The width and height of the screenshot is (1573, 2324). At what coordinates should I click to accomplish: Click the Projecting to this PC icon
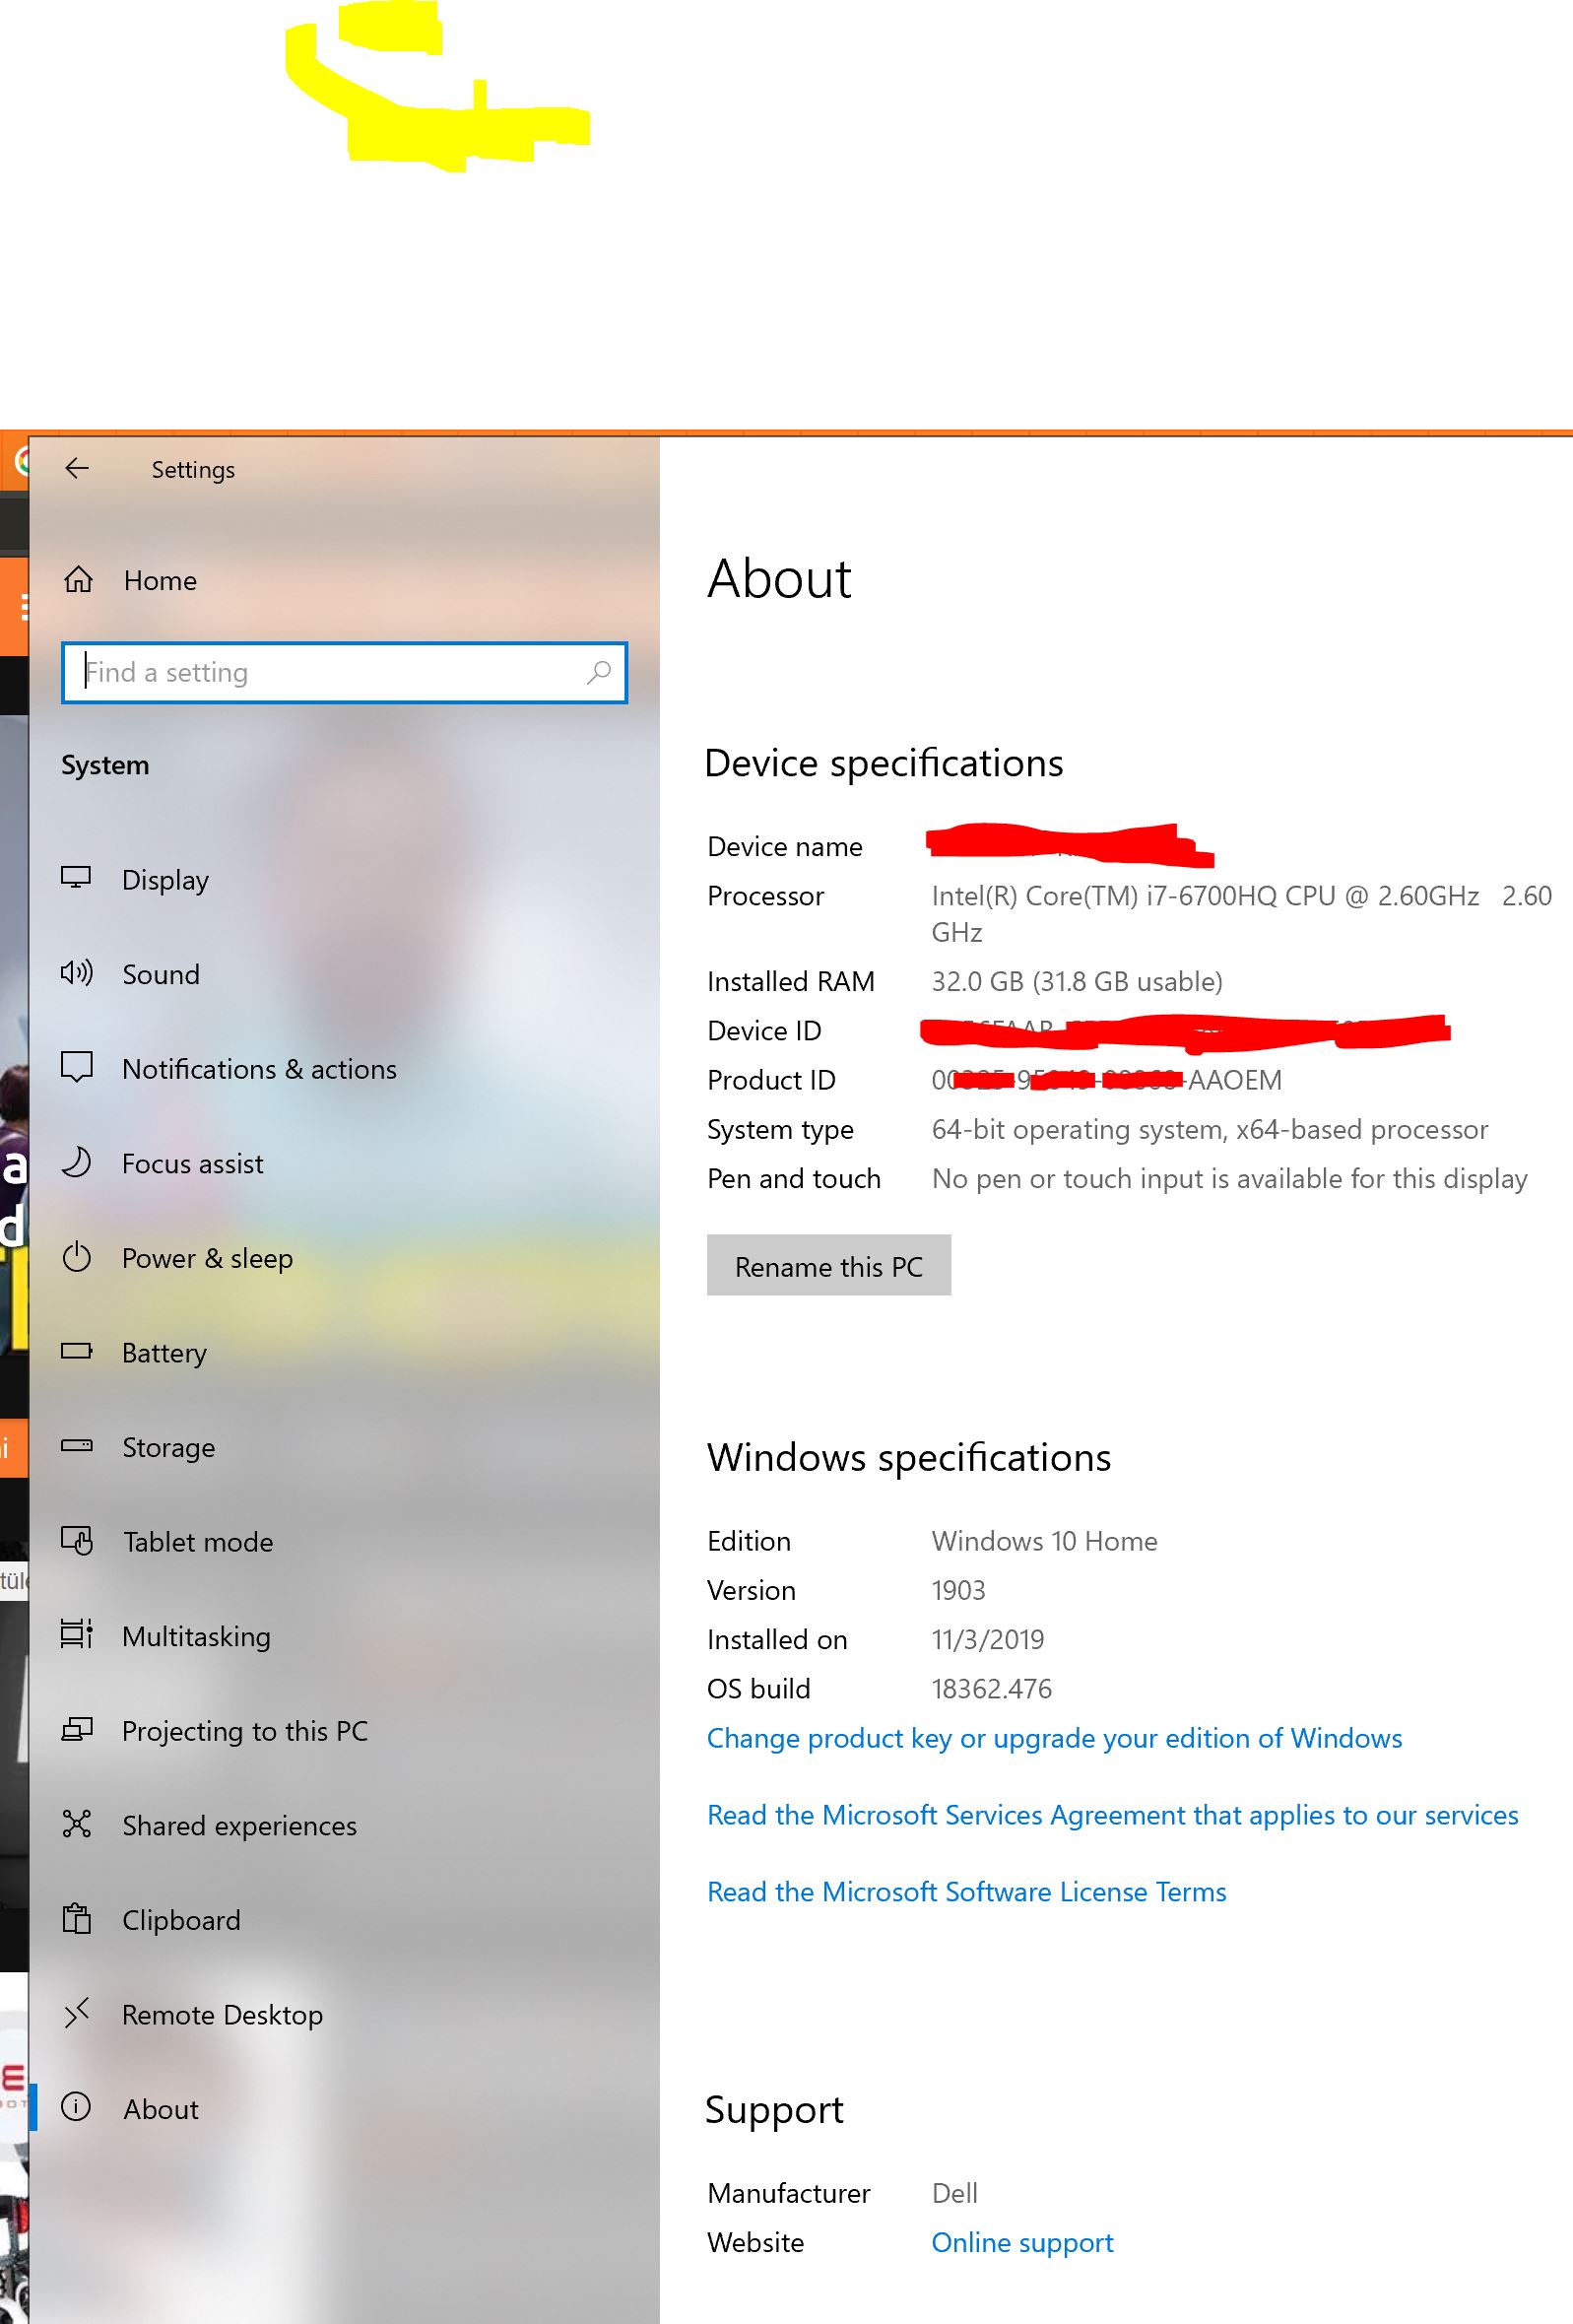76,1730
